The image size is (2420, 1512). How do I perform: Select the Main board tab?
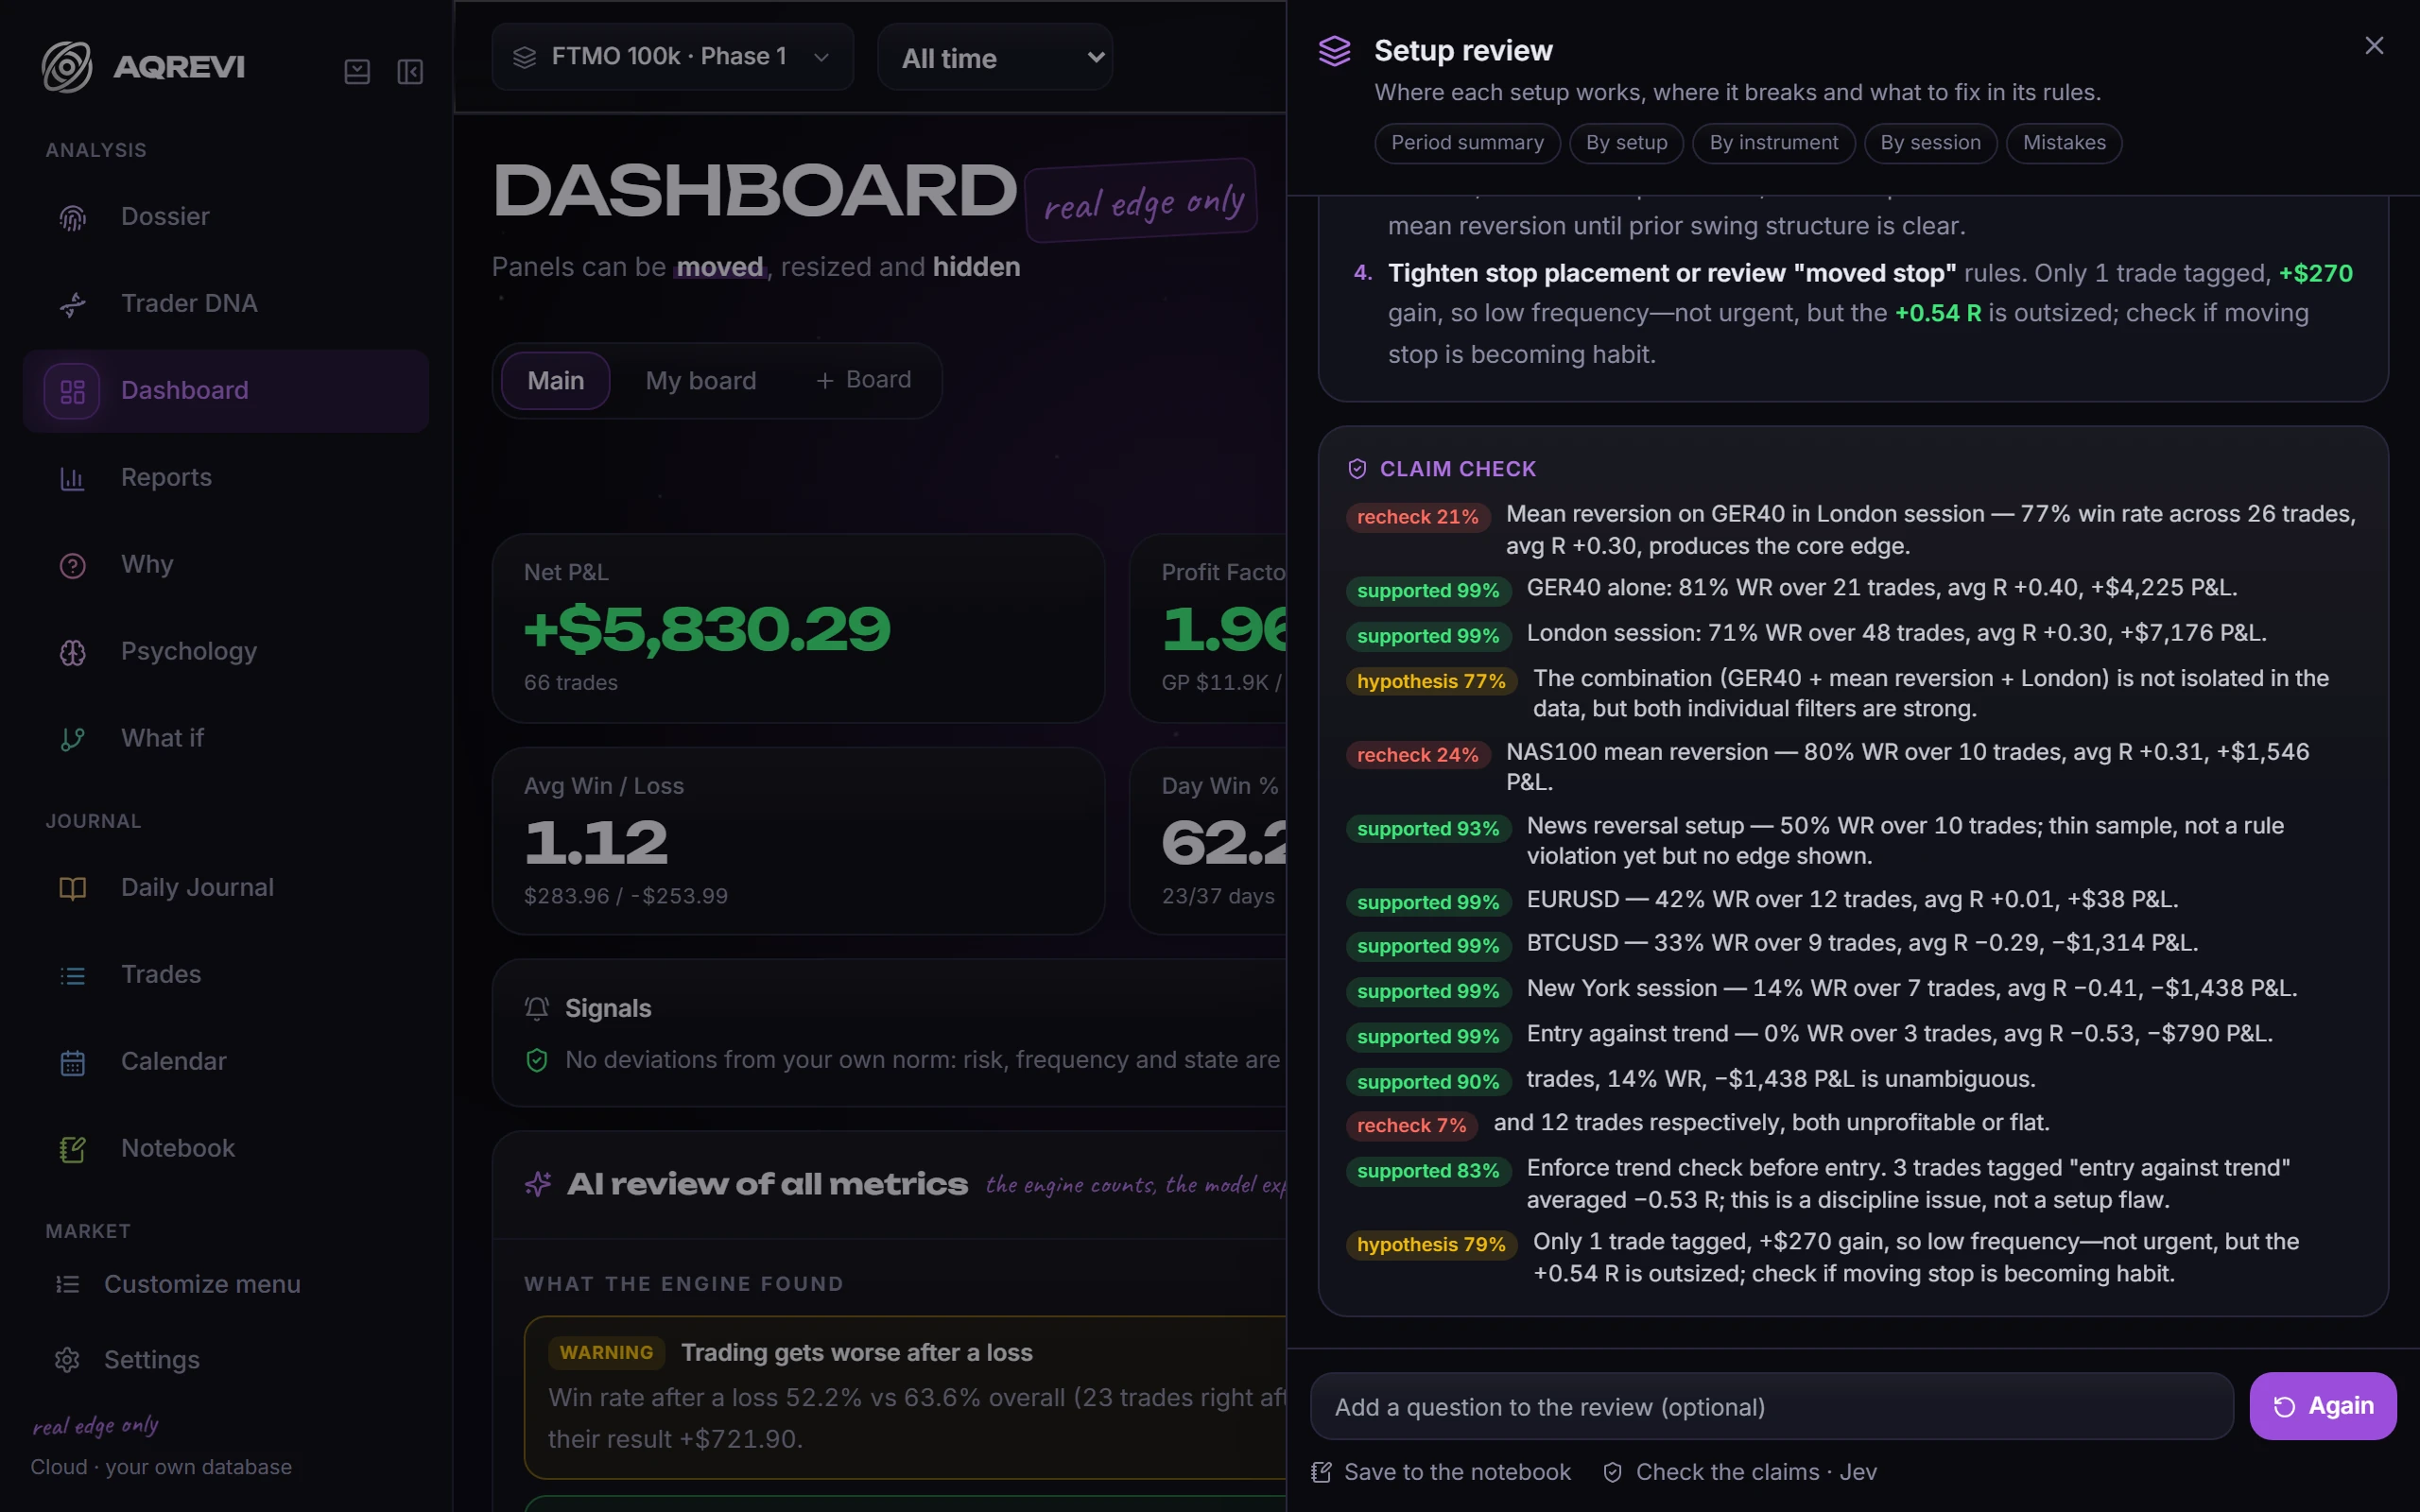(556, 381)
